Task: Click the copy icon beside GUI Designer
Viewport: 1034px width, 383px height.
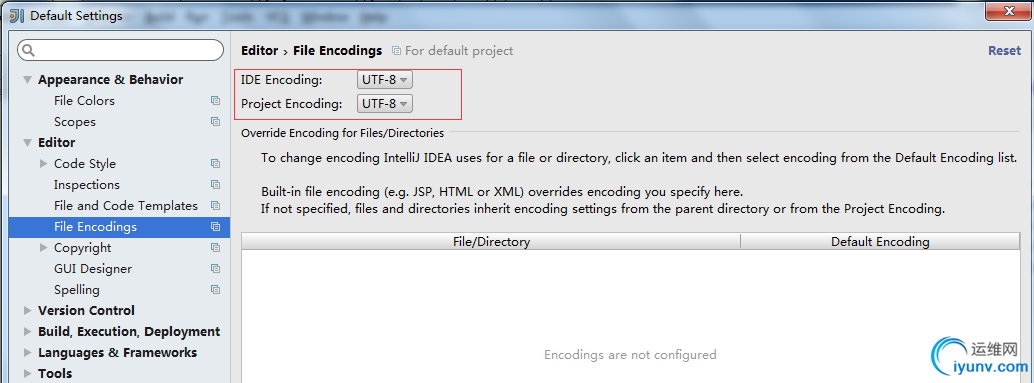Action: coord(215,269)
